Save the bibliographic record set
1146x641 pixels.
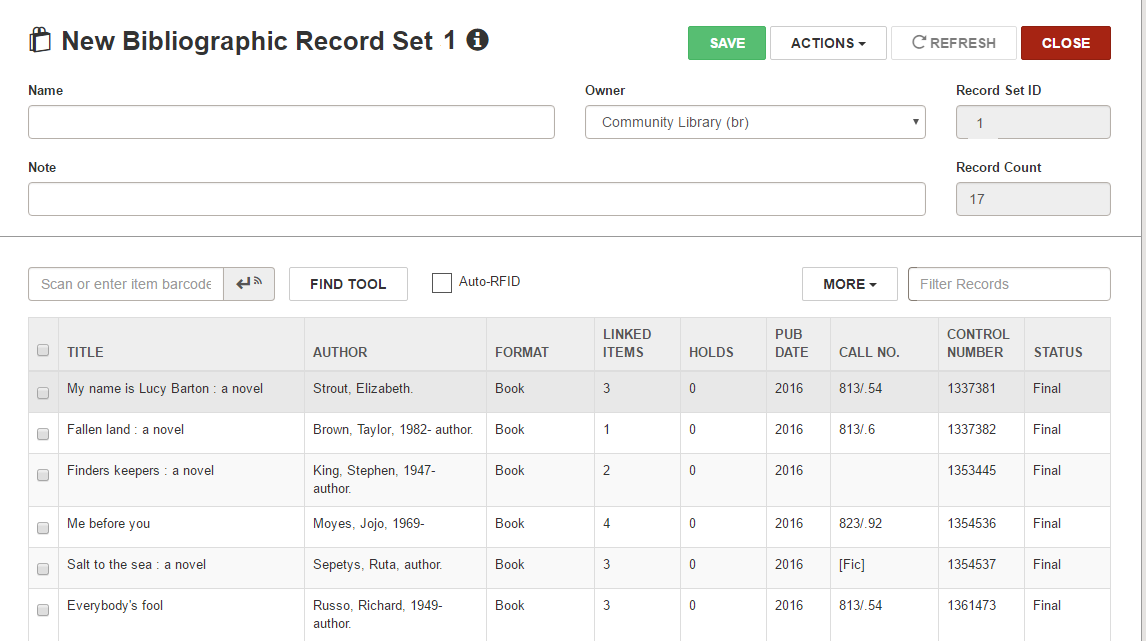pyautogui.click(x=726, y=43)
